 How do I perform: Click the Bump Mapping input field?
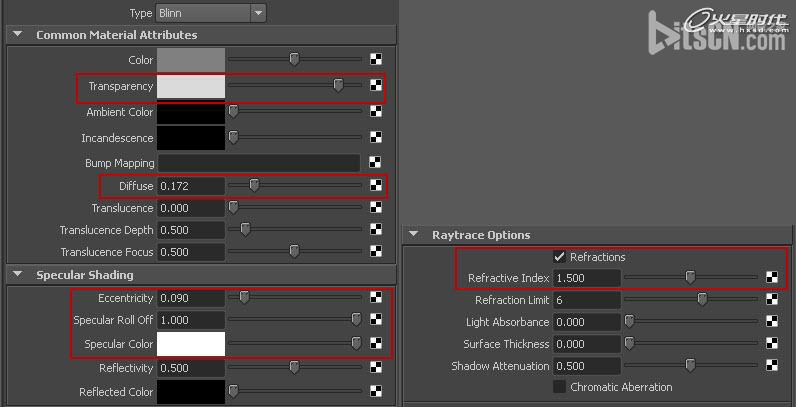pyautogui.click(x=258, y=163)
